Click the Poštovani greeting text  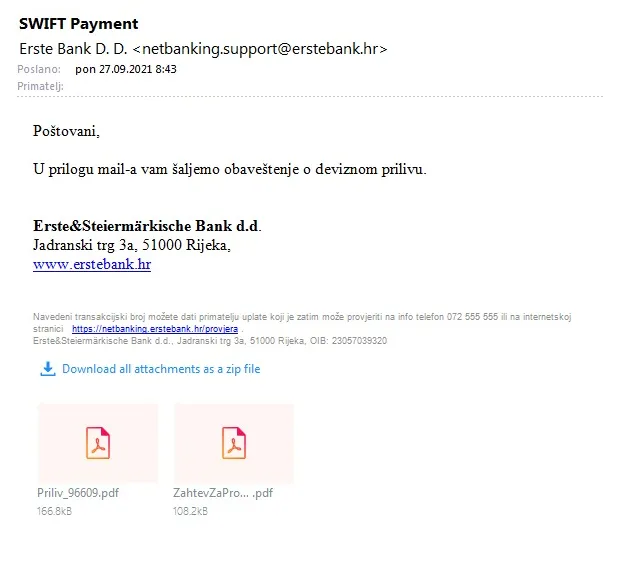(66, 131)
